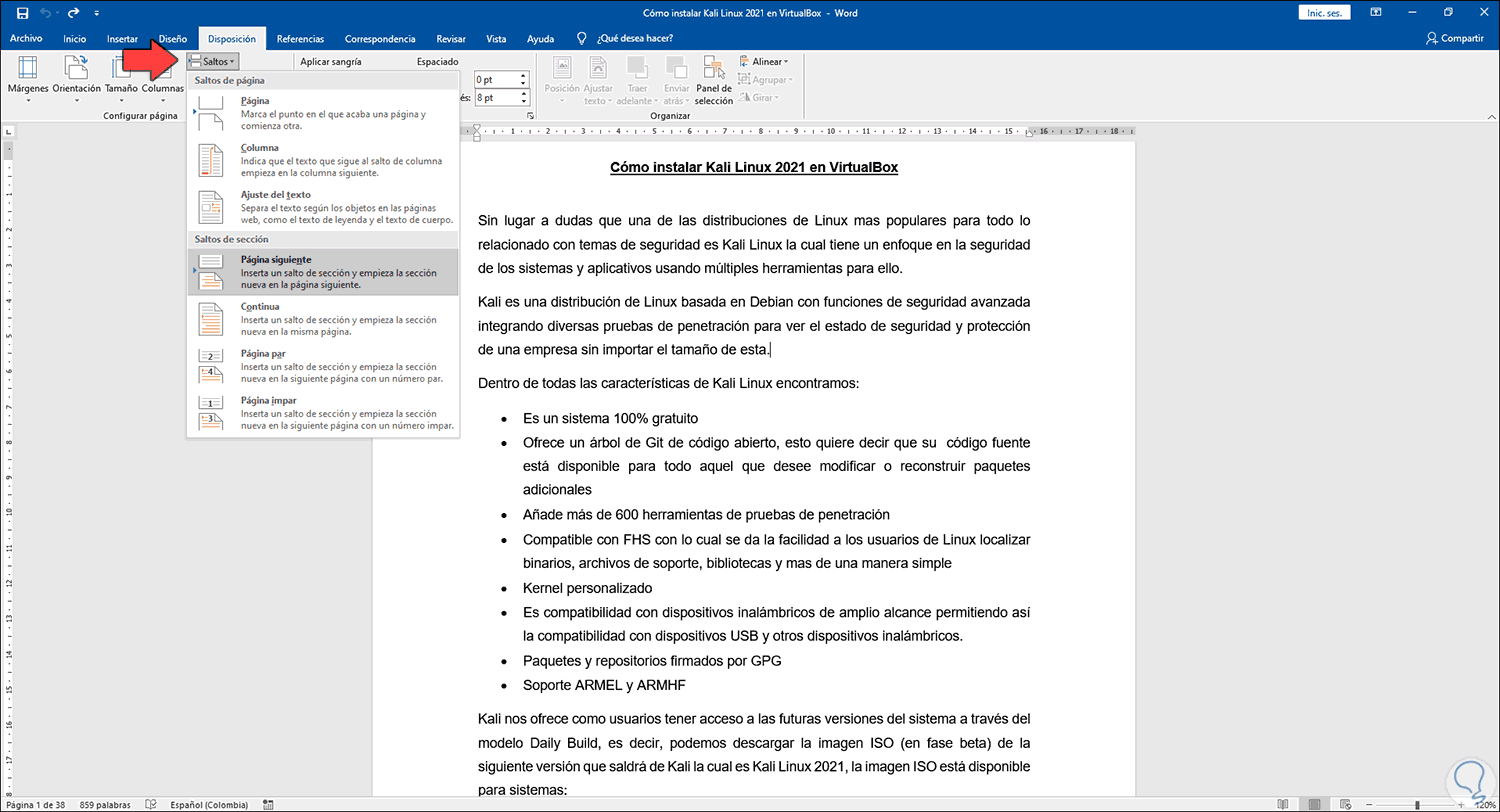
Task: Save the document using the quick access toolbar
Action: 23,13
